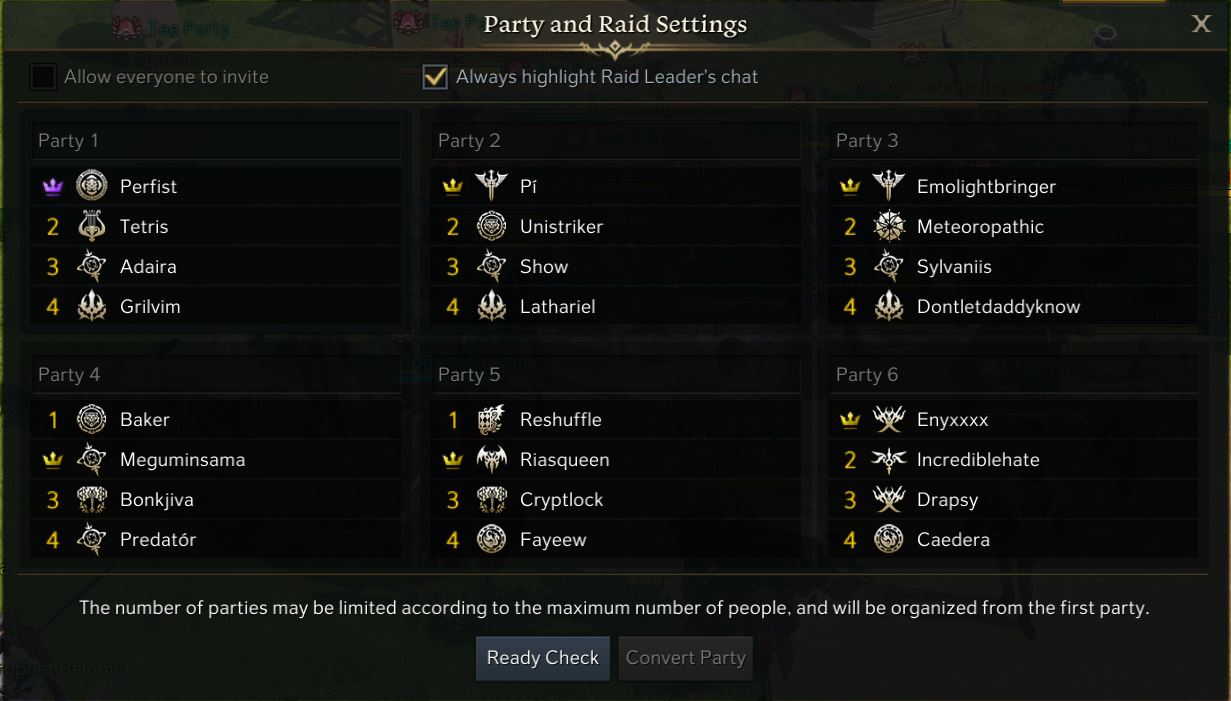Screen dimensions: 1231x701
Task: Click the purple raid leader crown by Perfist
Action: (x=53, y=187)
